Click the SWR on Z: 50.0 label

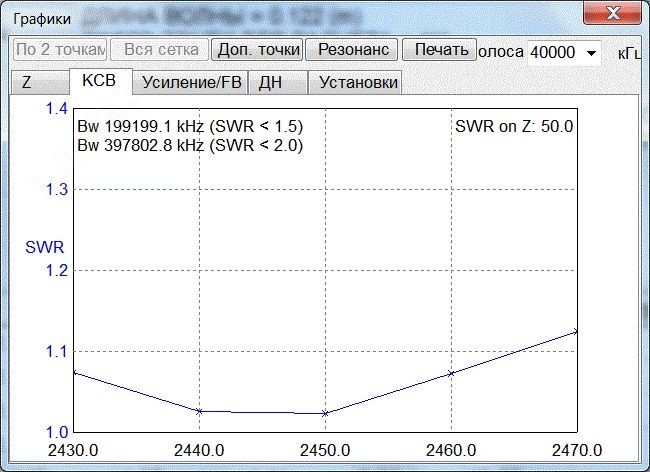(514, 126)
